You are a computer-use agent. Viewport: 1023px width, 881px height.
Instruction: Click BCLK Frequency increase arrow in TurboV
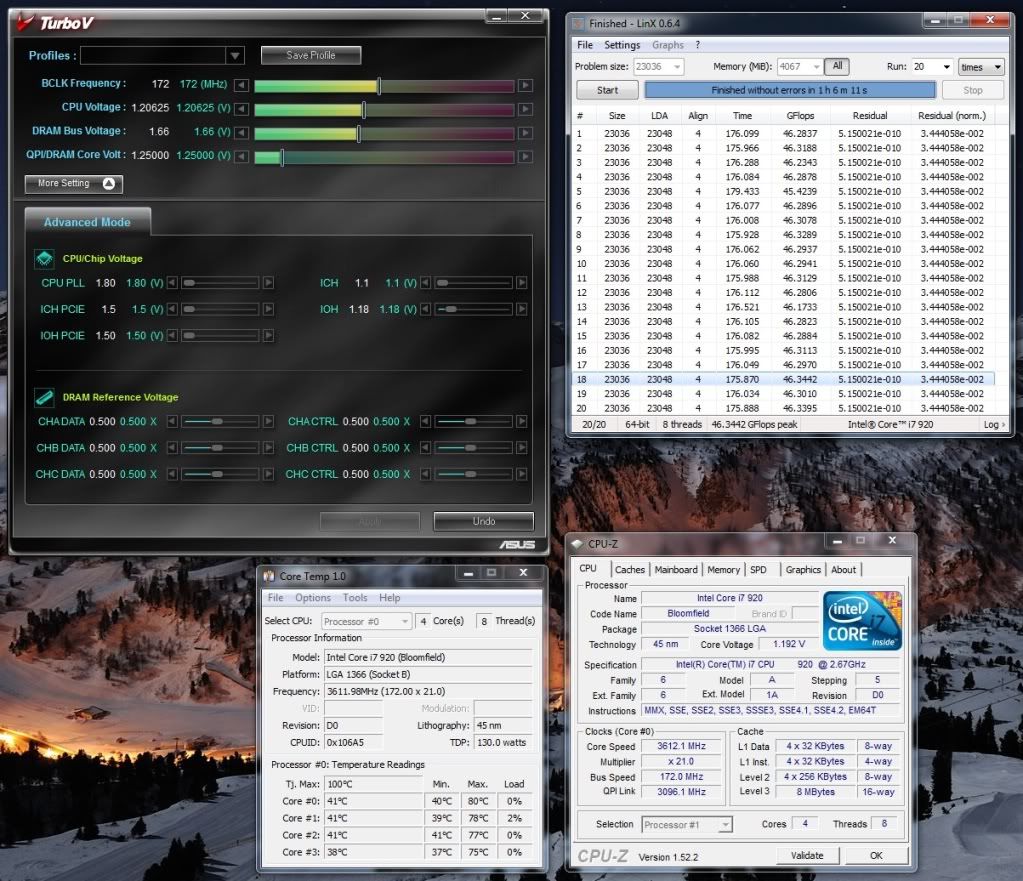[x=525, y=85]
